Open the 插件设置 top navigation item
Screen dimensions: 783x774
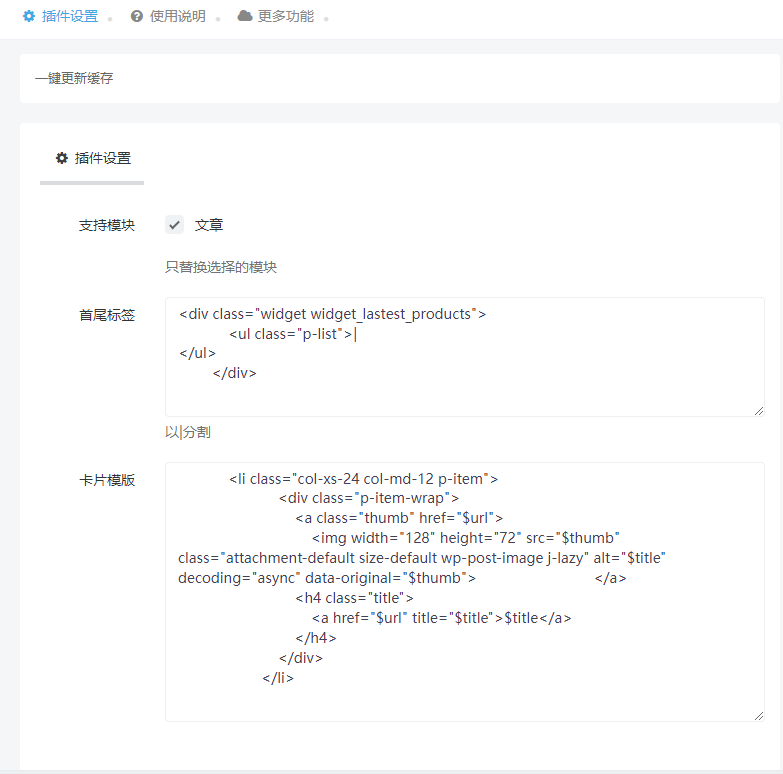coord(69,16)
